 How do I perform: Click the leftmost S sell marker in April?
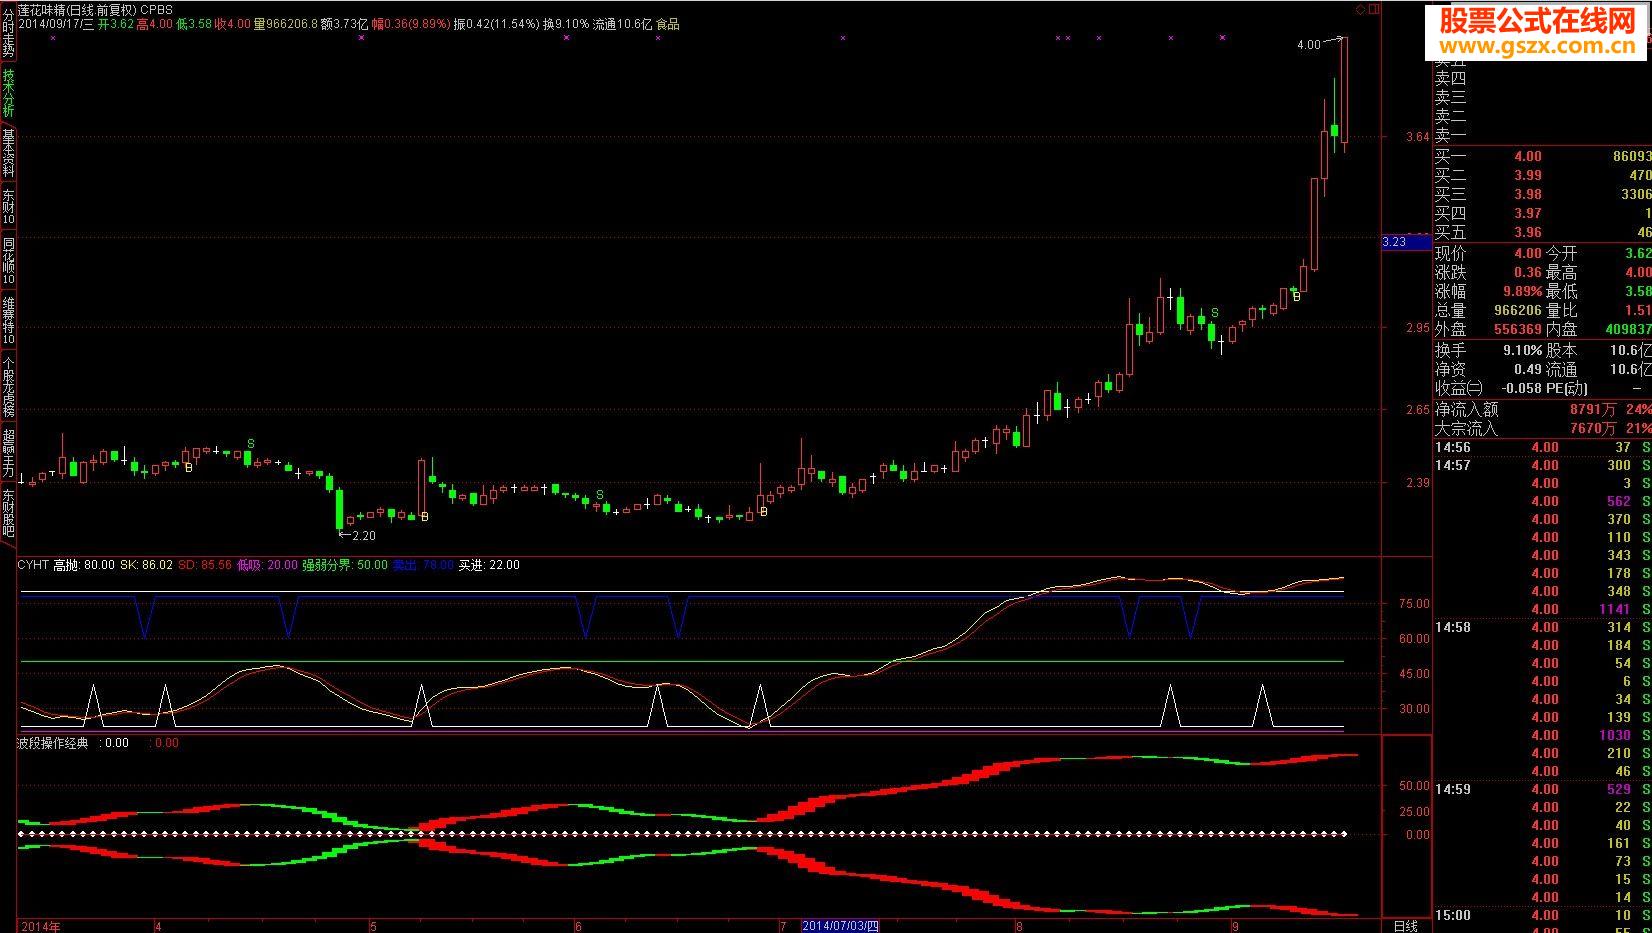251,443
